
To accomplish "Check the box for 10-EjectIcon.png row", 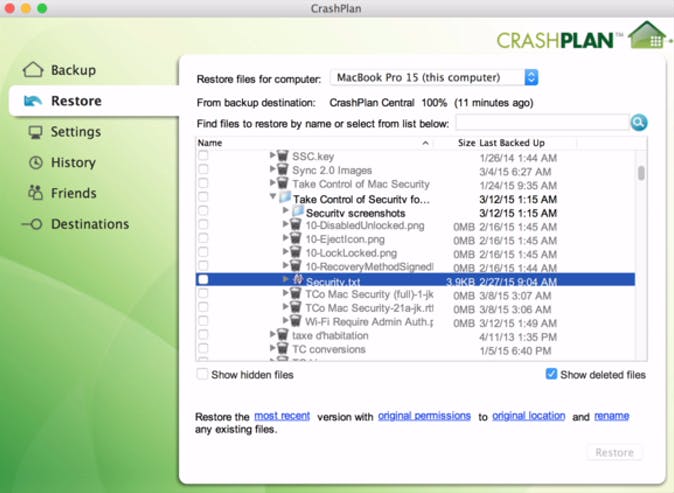I will click(203, 238).
